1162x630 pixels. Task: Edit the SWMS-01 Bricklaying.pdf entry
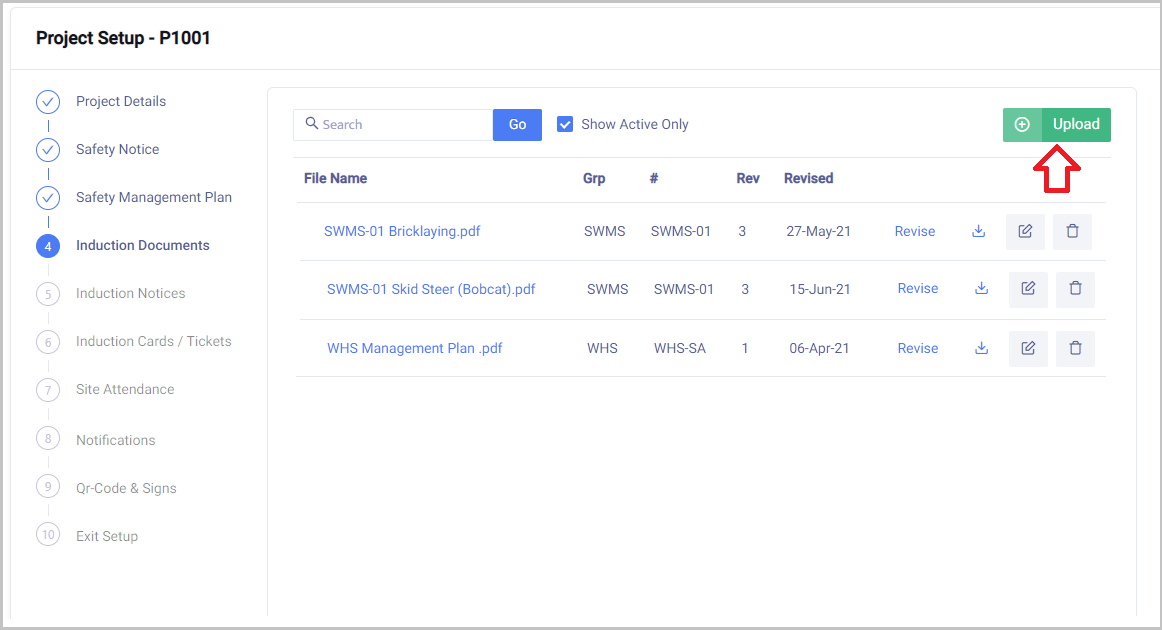click(x=1025, y=231)
